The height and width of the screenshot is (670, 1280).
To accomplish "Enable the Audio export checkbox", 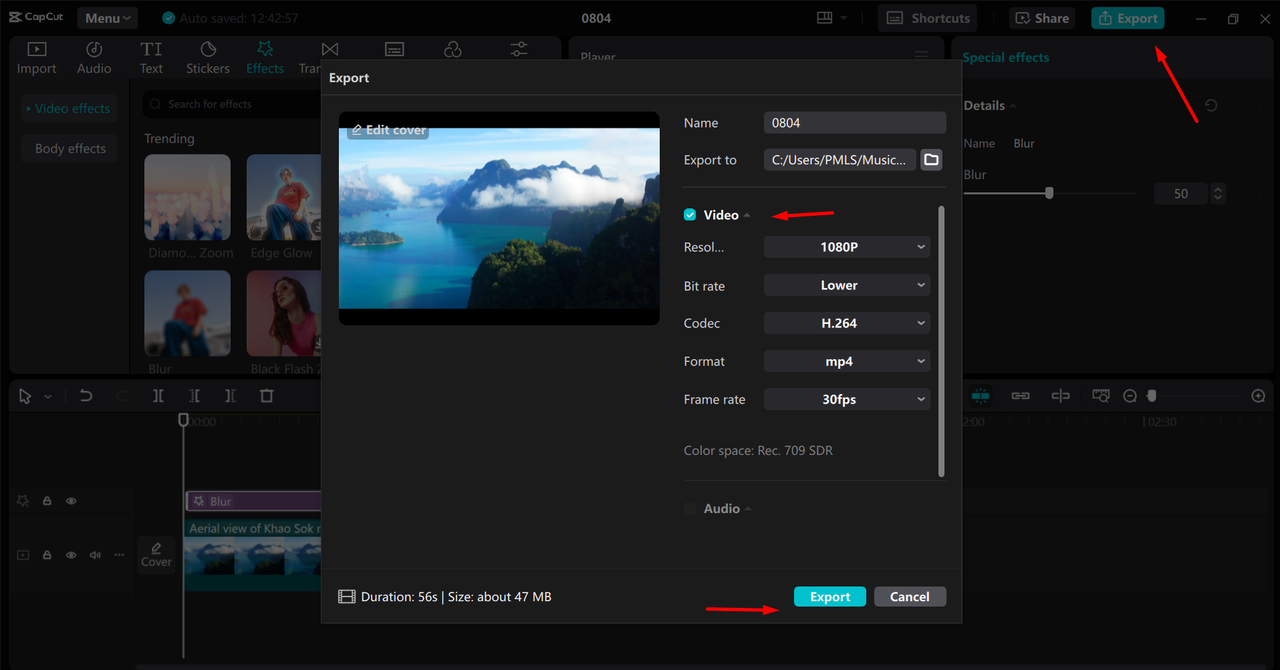I will click(690, 509).
